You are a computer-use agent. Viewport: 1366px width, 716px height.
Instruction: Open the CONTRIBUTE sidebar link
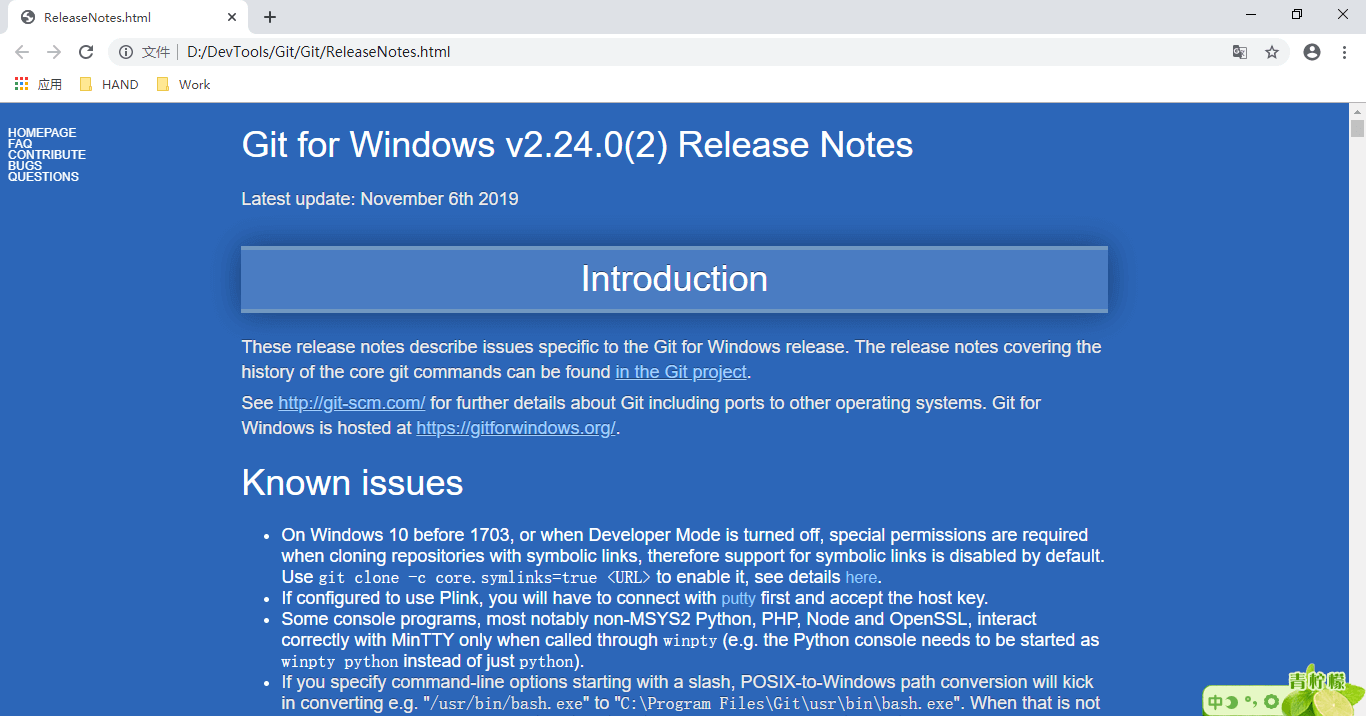coord(47,154)
